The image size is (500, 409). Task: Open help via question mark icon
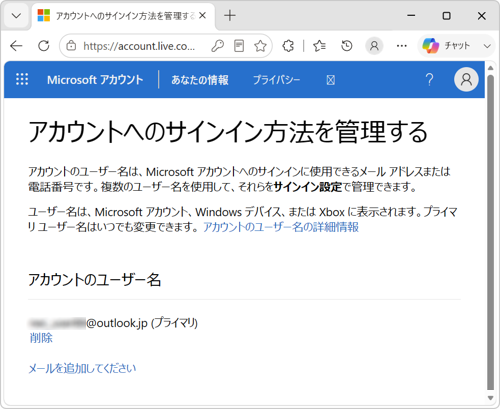[429, 79]
